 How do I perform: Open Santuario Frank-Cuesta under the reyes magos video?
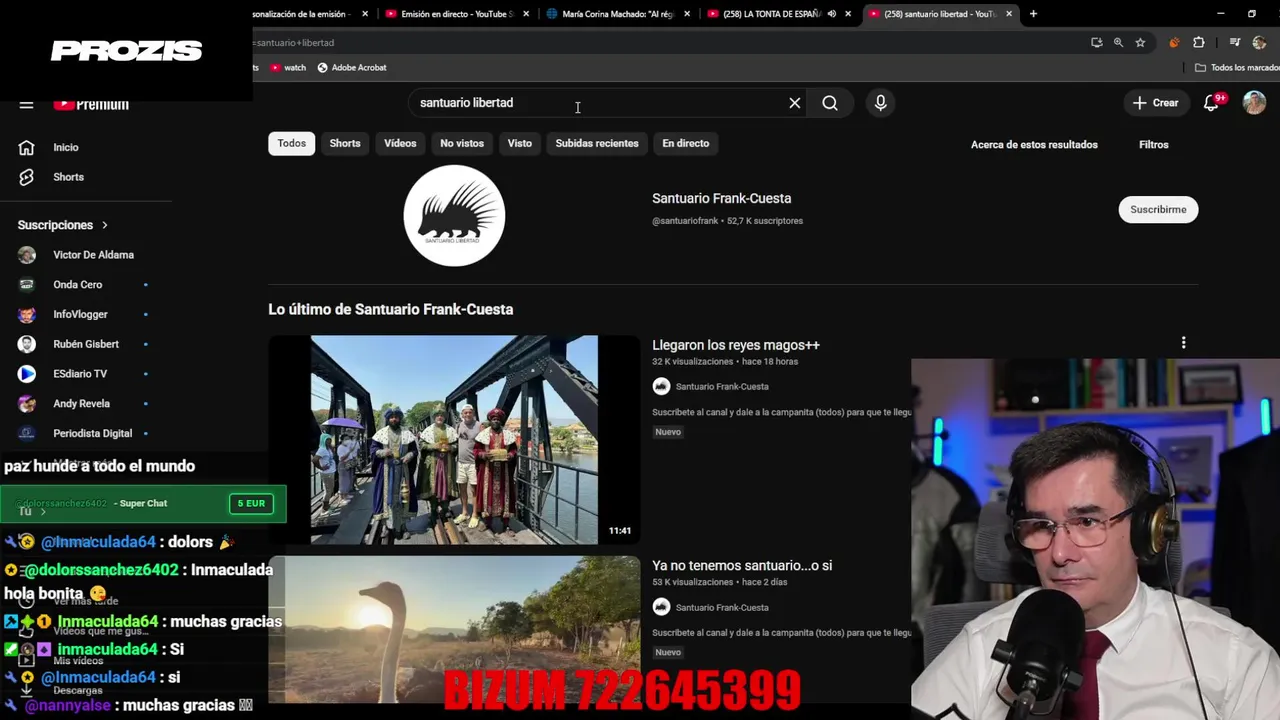(722, 387)
